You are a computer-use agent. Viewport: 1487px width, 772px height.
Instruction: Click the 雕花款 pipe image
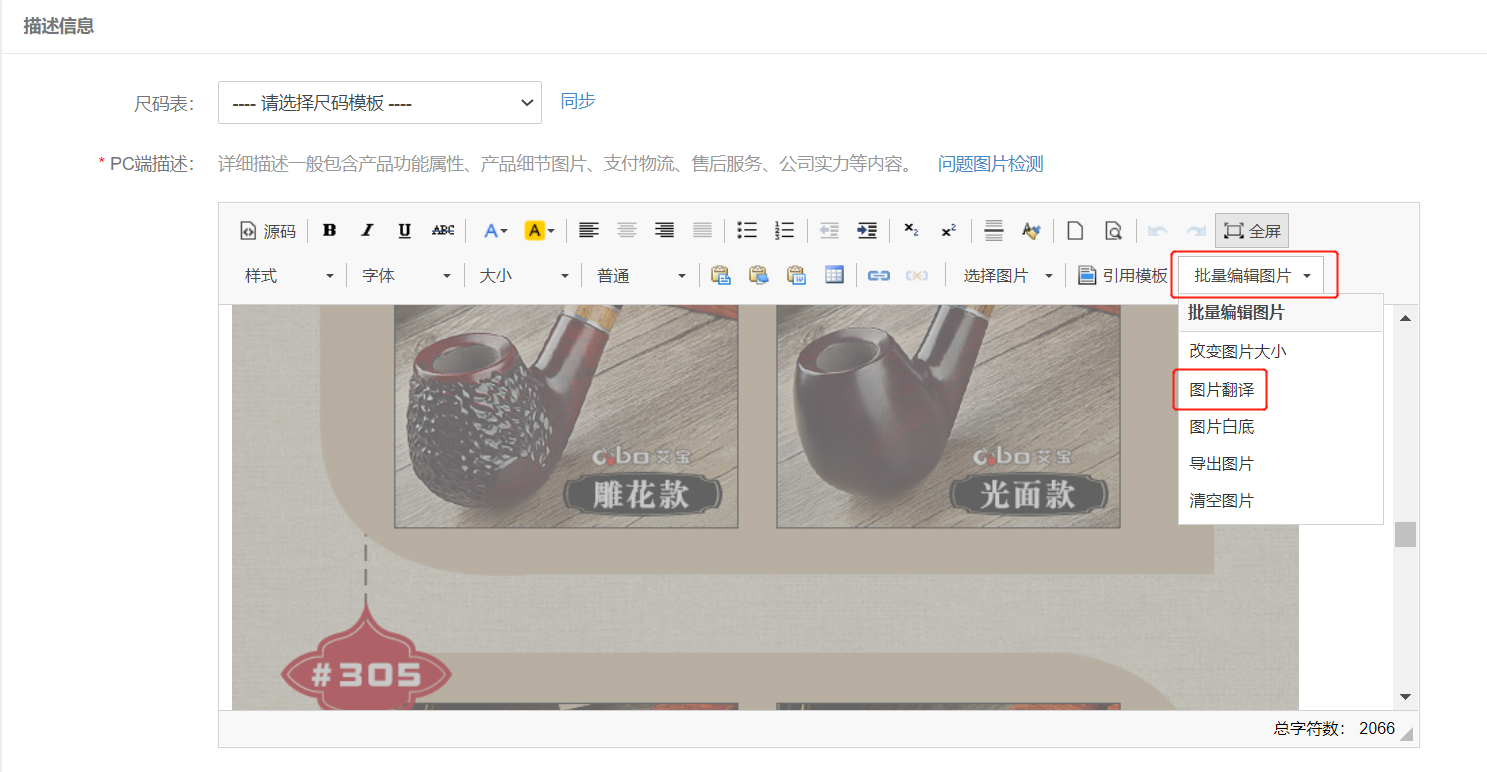[566, 417]
